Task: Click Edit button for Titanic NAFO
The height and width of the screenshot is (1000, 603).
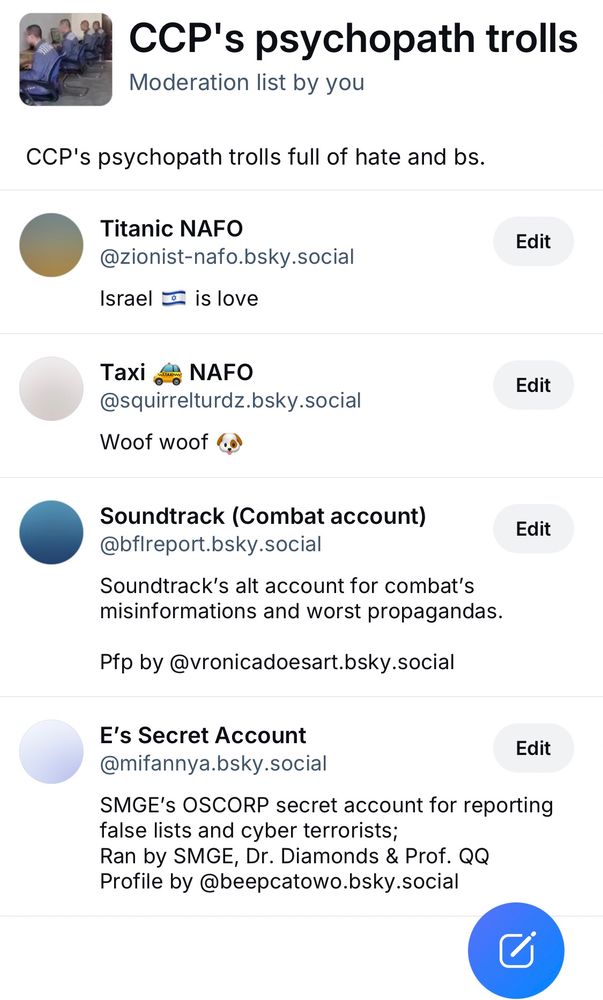Action: coord(533,241)
